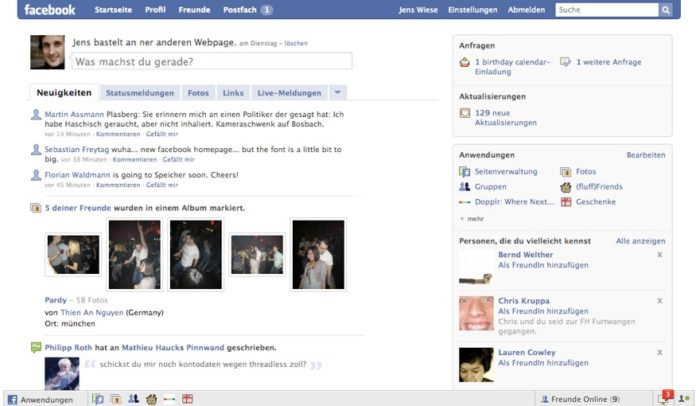
Task: Open Freunde in the top navigation
Action: [194, 10]
